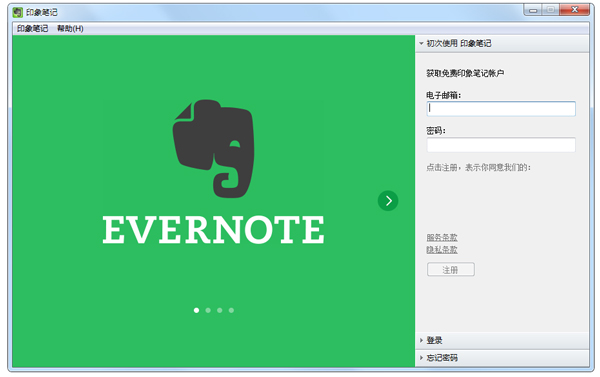Click the Evernote elephant logo
Screen dimensions: 600x377
tap(214, 149)
